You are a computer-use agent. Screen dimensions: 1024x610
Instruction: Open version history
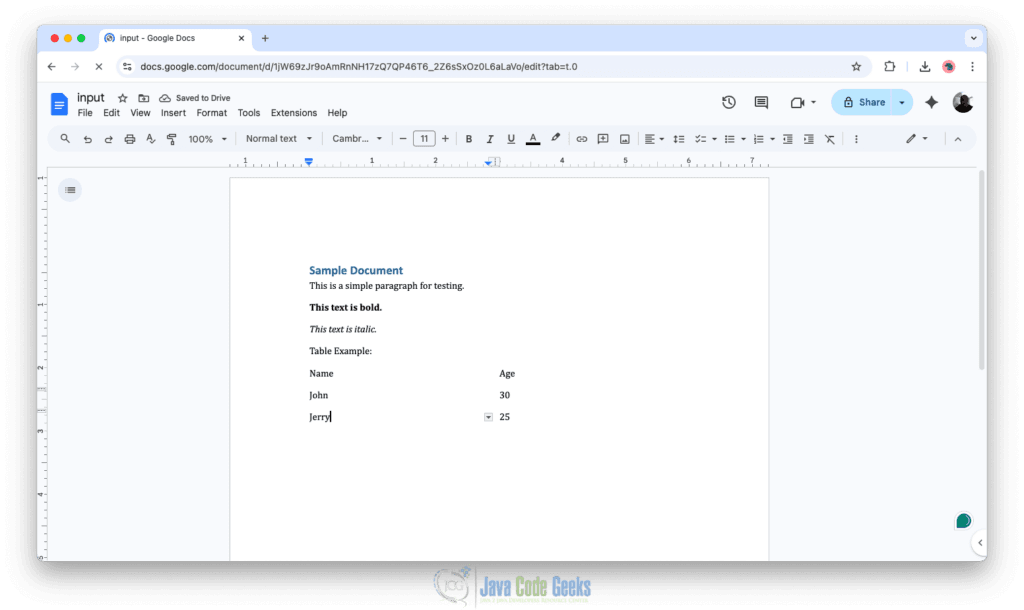coord(729,103)
